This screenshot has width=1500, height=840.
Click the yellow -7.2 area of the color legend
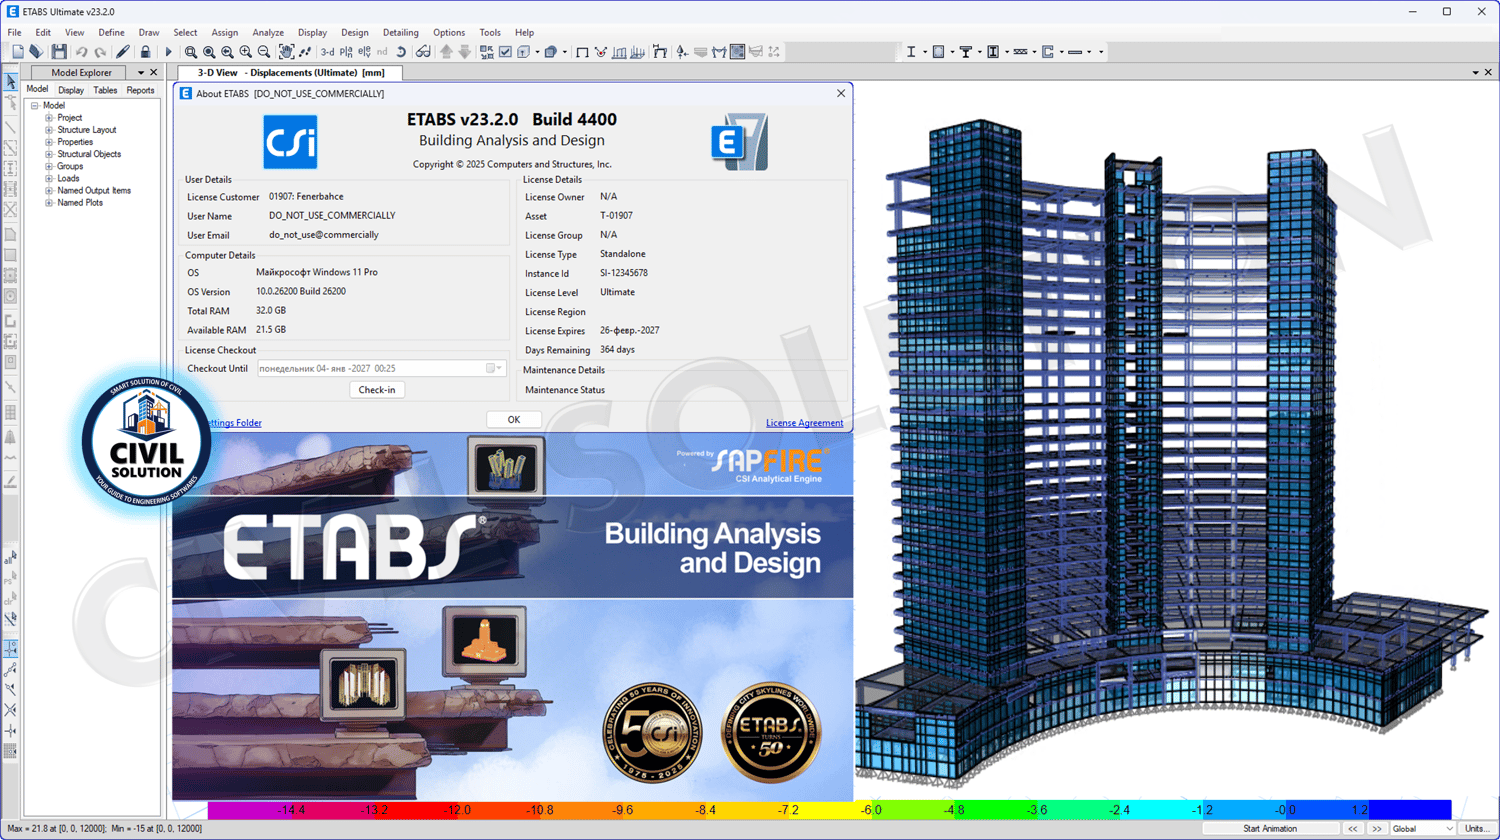click(789, 810)
